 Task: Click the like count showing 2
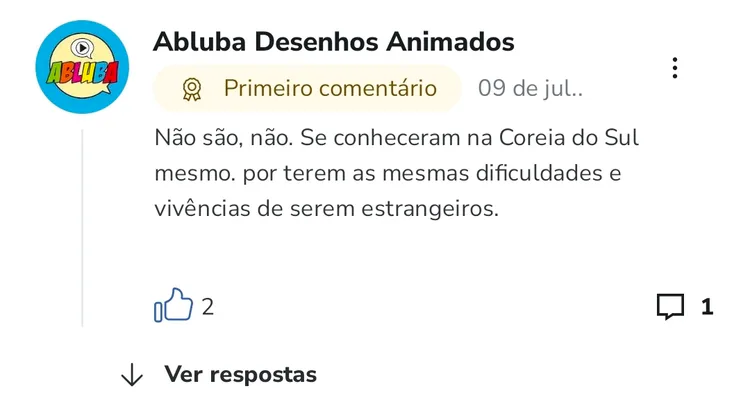point(208,307)
